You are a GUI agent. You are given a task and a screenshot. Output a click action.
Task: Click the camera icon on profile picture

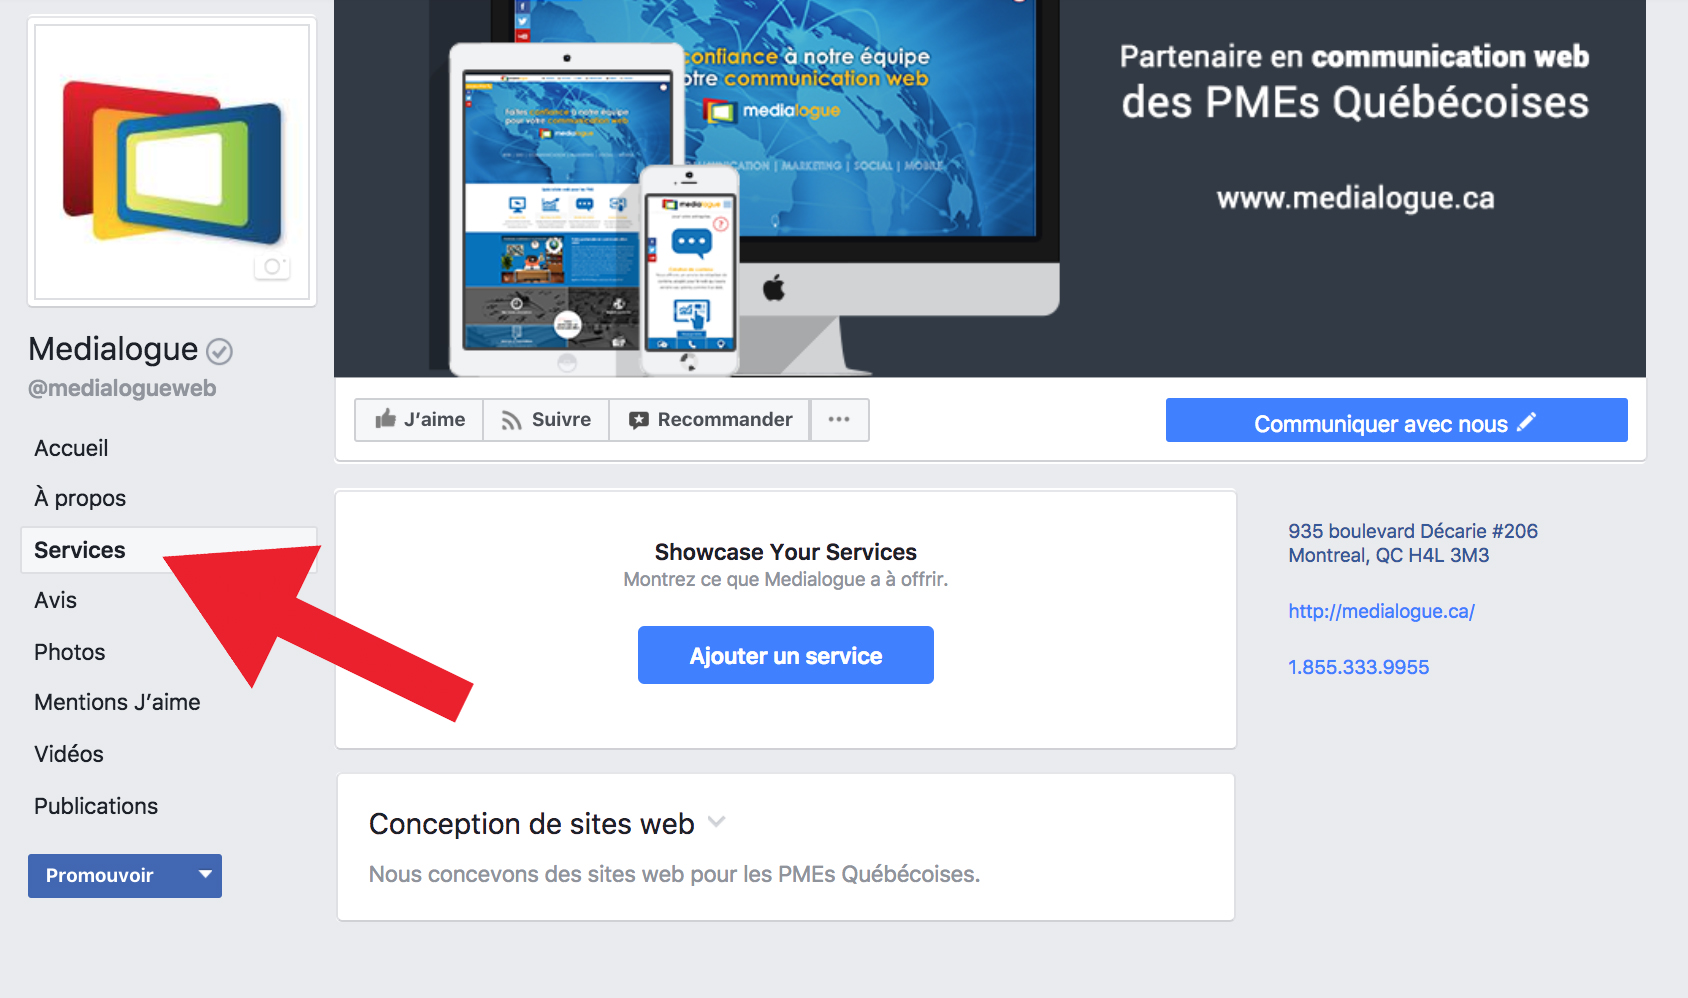(272, 267)
